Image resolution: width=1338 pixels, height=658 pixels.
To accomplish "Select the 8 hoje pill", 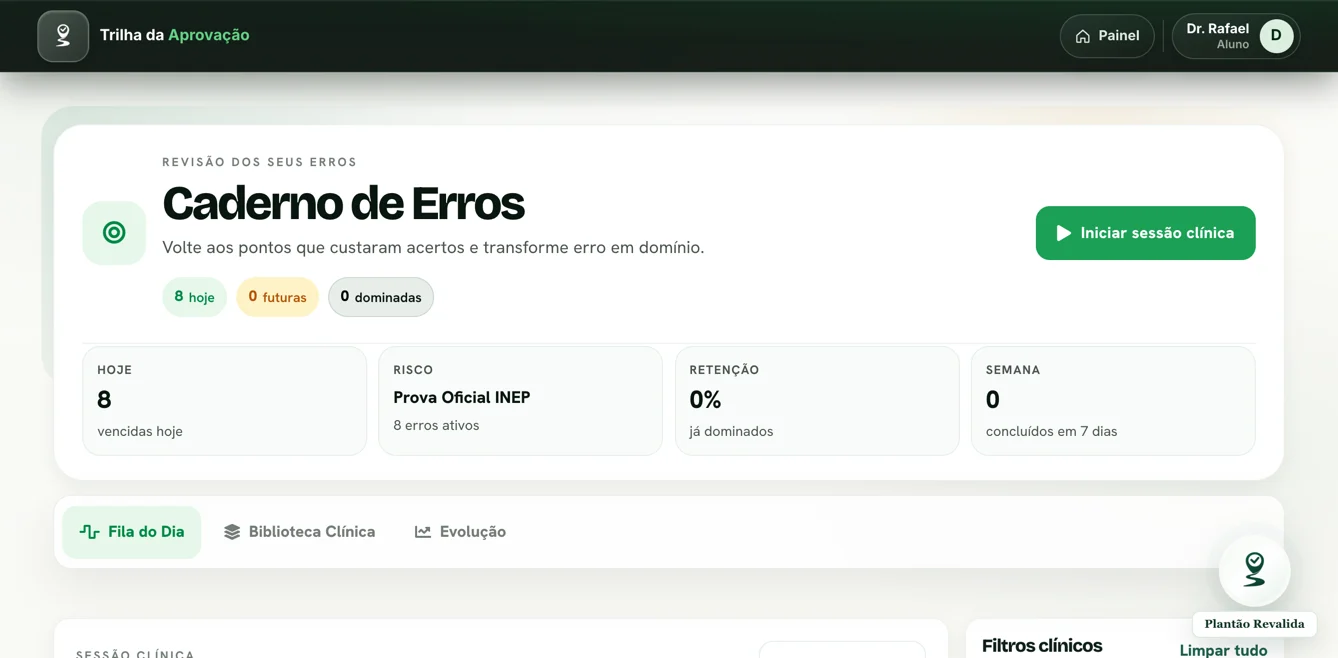I will pos(195,297).
